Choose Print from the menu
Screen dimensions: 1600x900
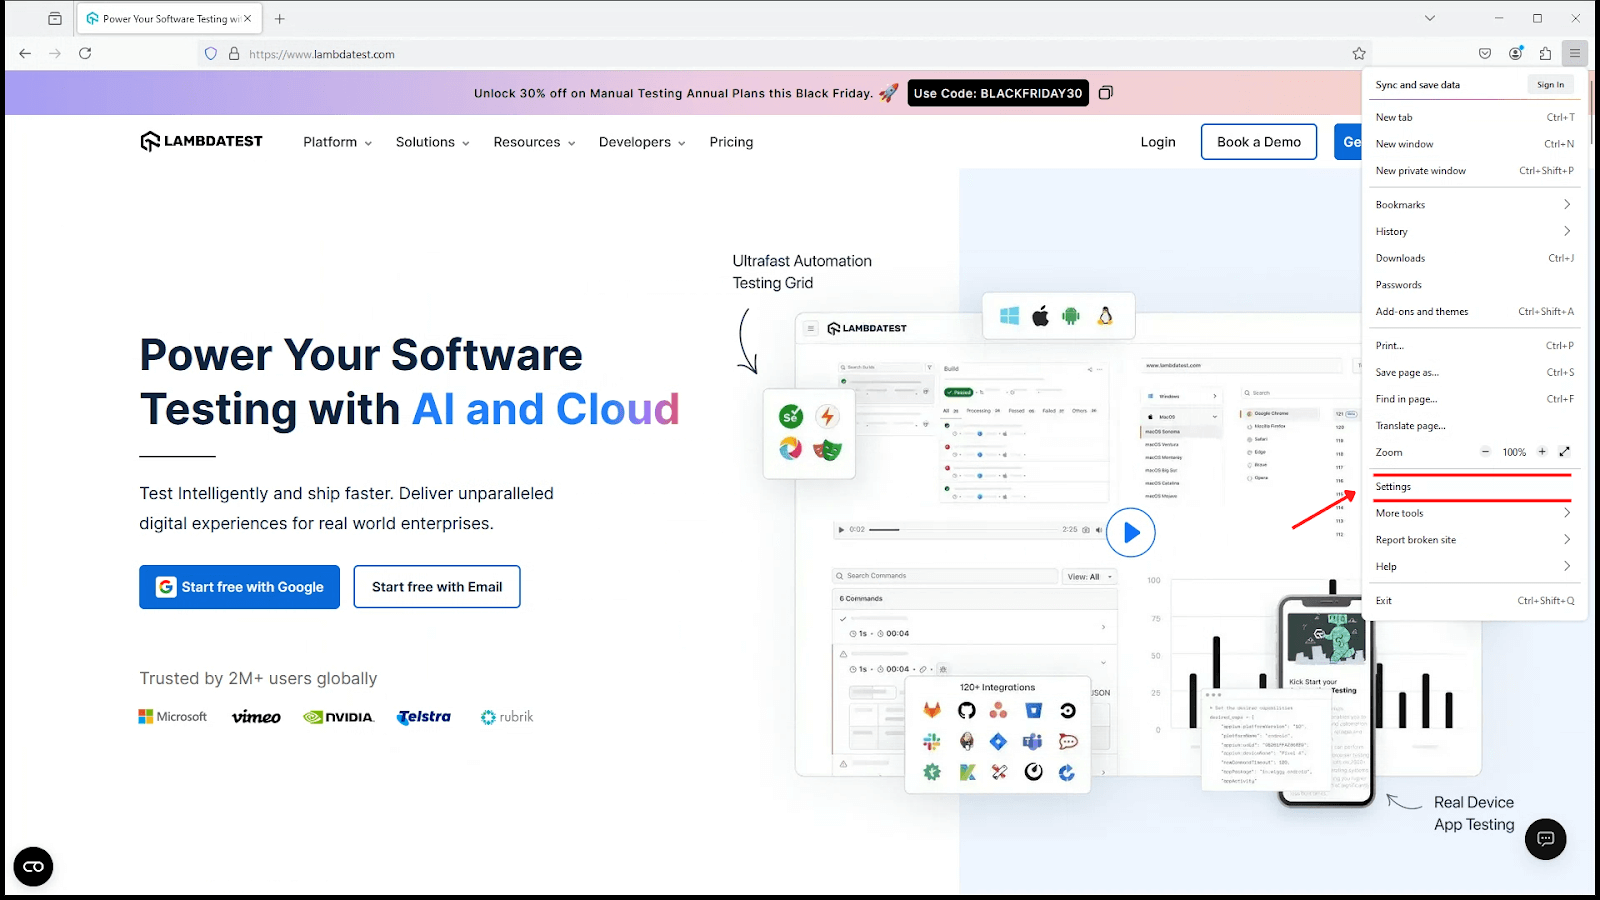click(x=1474, y=346)
